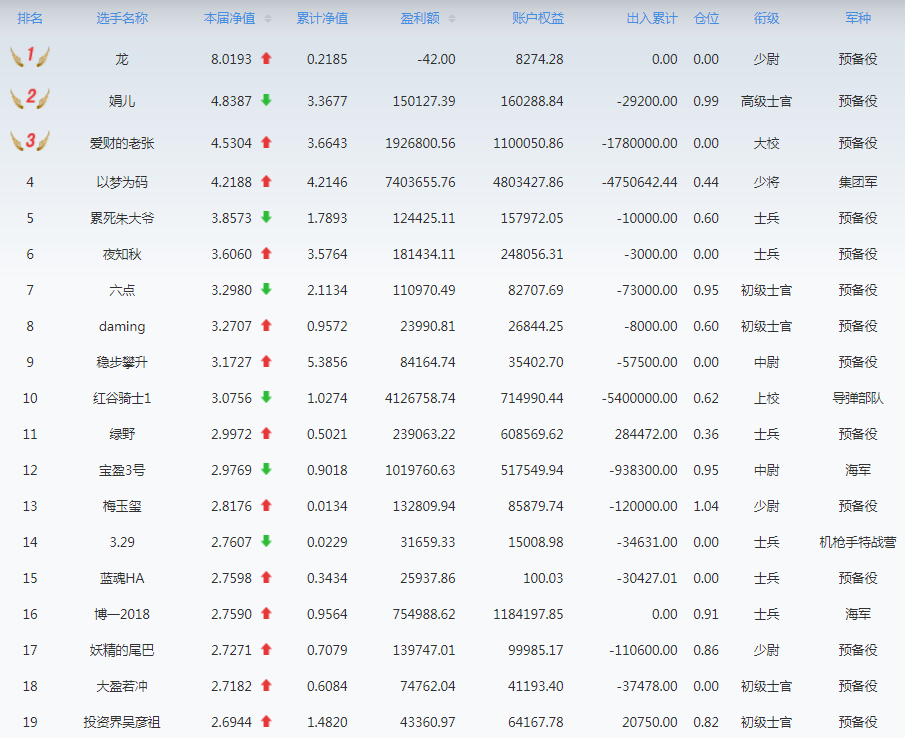Image resolution: width=905 pixels, height=738 pixels.
Task: Click the green down arrow in 宝盈3号 row
Action: tap(266, 470)
